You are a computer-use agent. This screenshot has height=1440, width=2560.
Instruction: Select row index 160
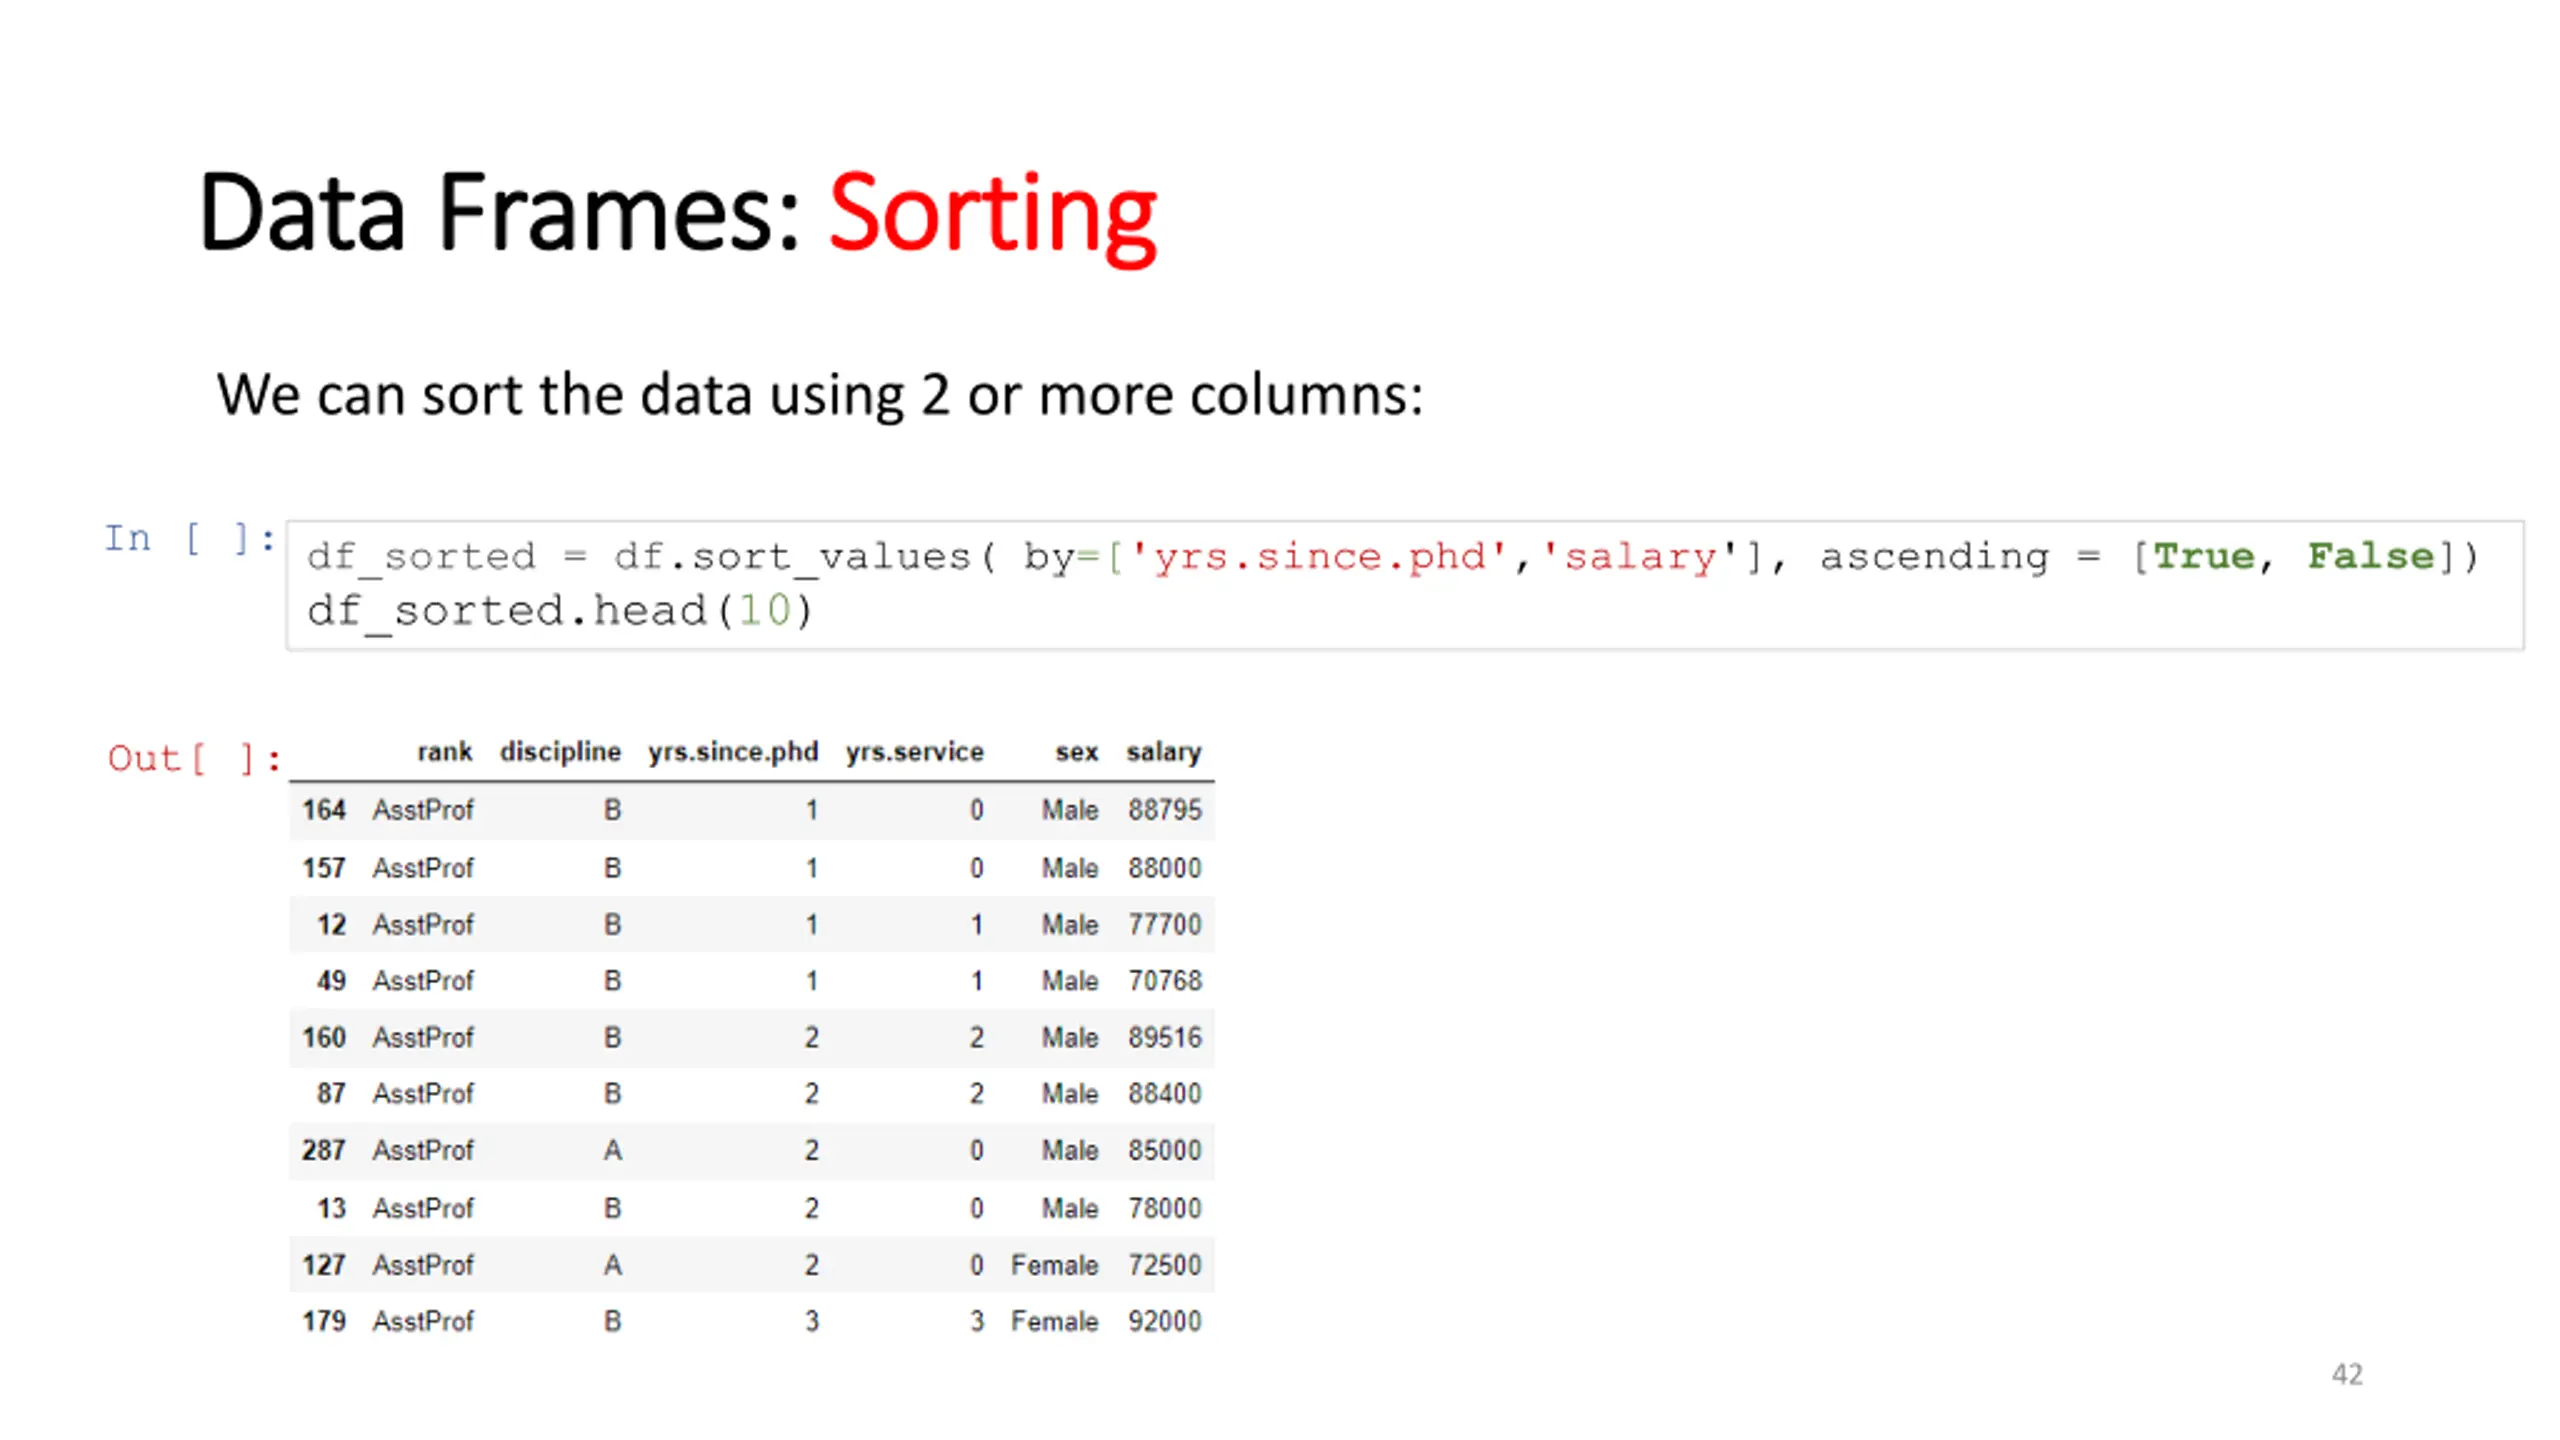[324, 1037]
